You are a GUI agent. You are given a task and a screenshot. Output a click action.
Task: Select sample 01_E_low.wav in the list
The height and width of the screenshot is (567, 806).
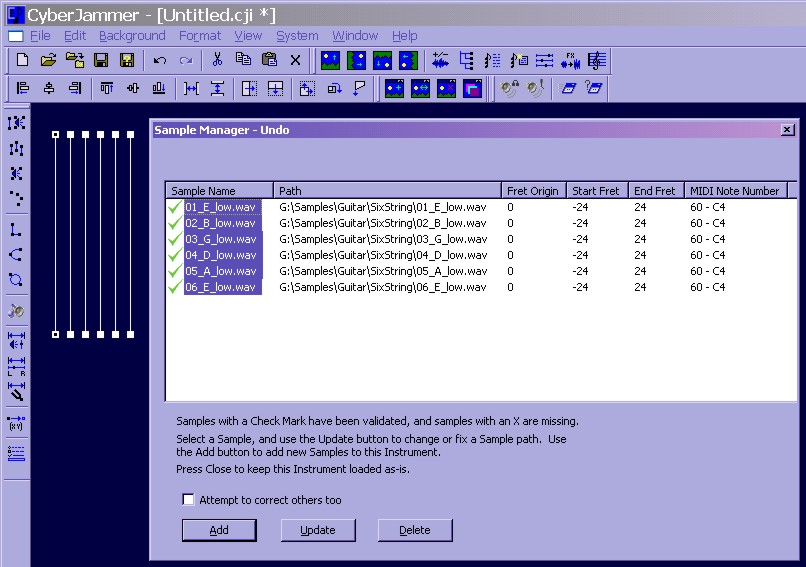pyautogui.click(x=221, y=207)
